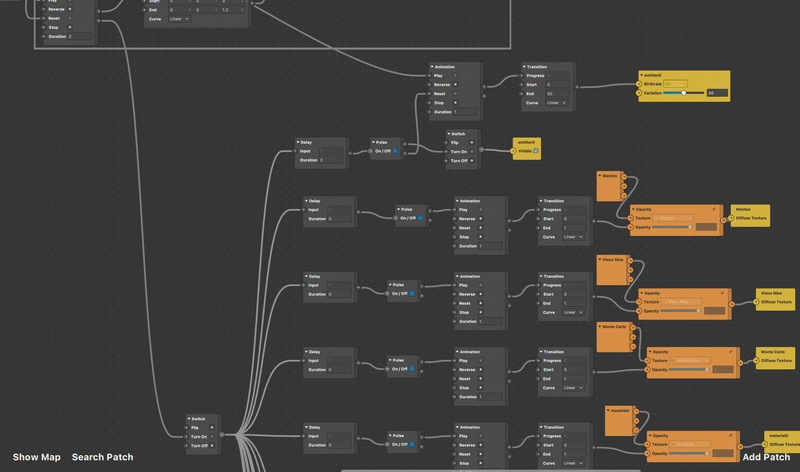Click the Menton Diffuse Texture input port

click(x=732, y=218)
